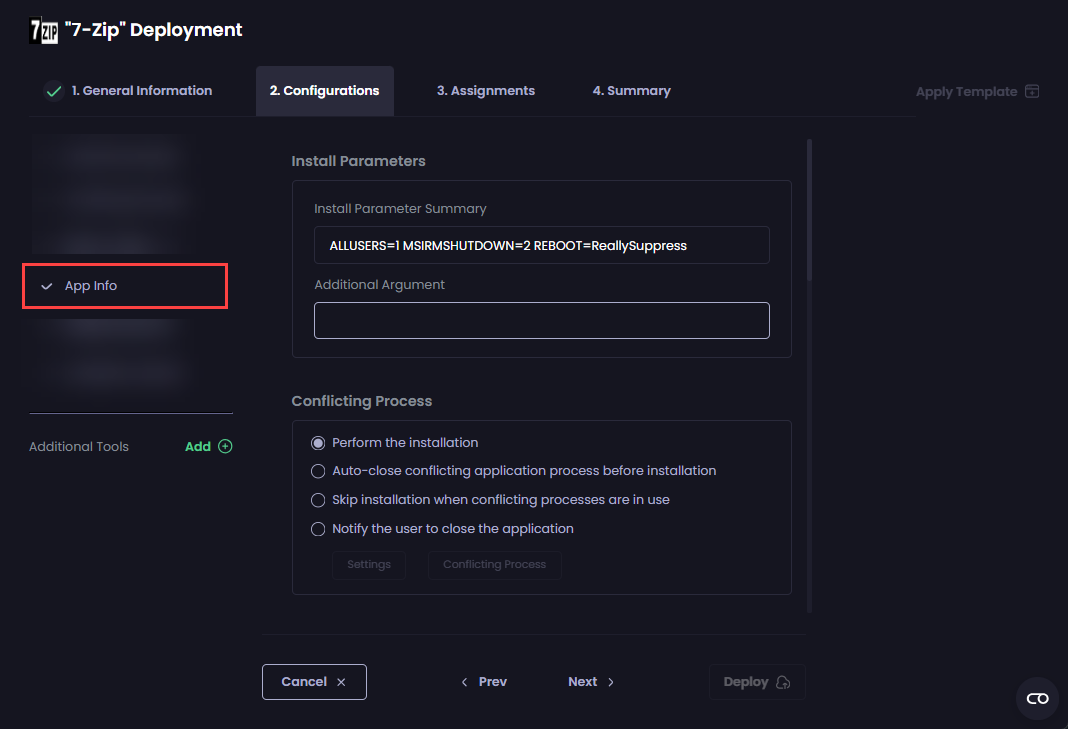The image size is (1068, 729).
Task: Click the X icon on Cancel button
Action: 341,682
